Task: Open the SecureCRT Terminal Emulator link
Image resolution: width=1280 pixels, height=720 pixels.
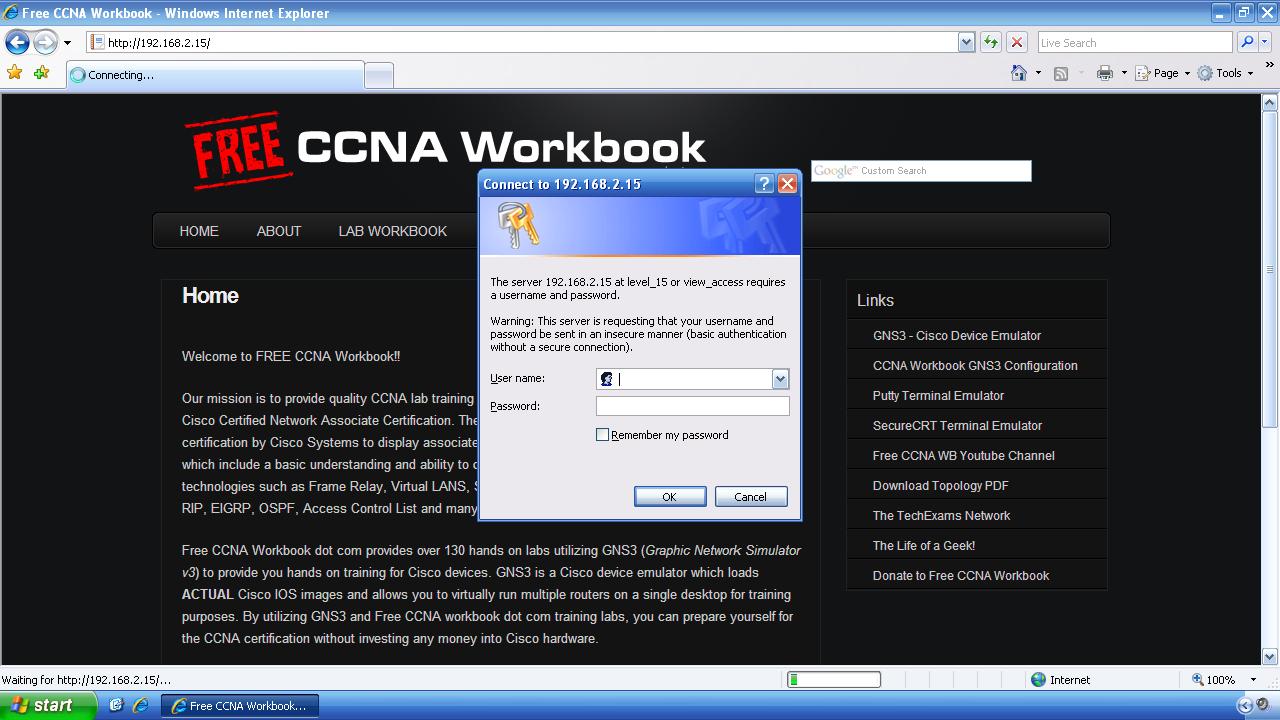Action: click(957, 426)
